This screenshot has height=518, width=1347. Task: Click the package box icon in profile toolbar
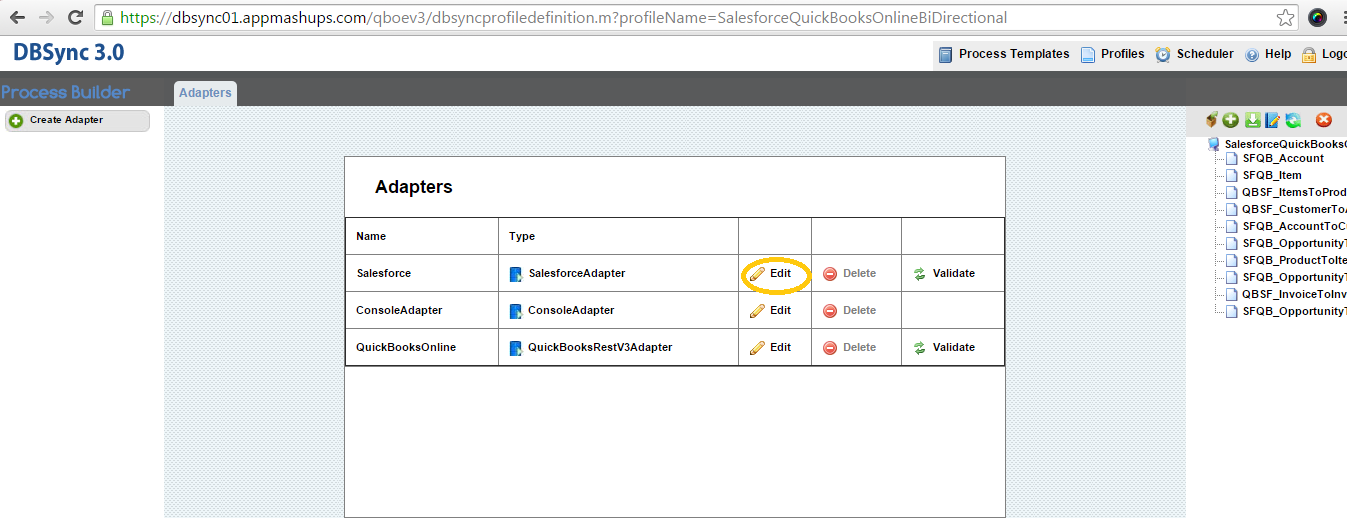(x=1212, y=120)
